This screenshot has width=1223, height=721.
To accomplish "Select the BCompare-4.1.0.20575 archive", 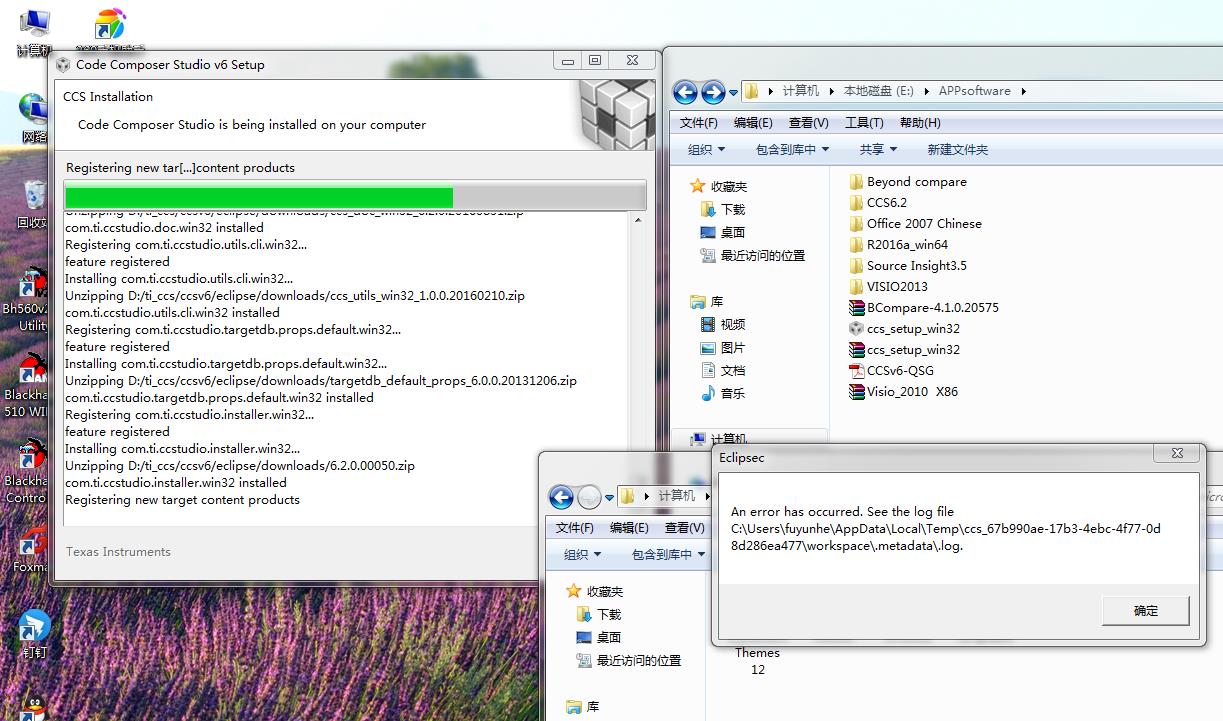I will (x=924, y=308).
